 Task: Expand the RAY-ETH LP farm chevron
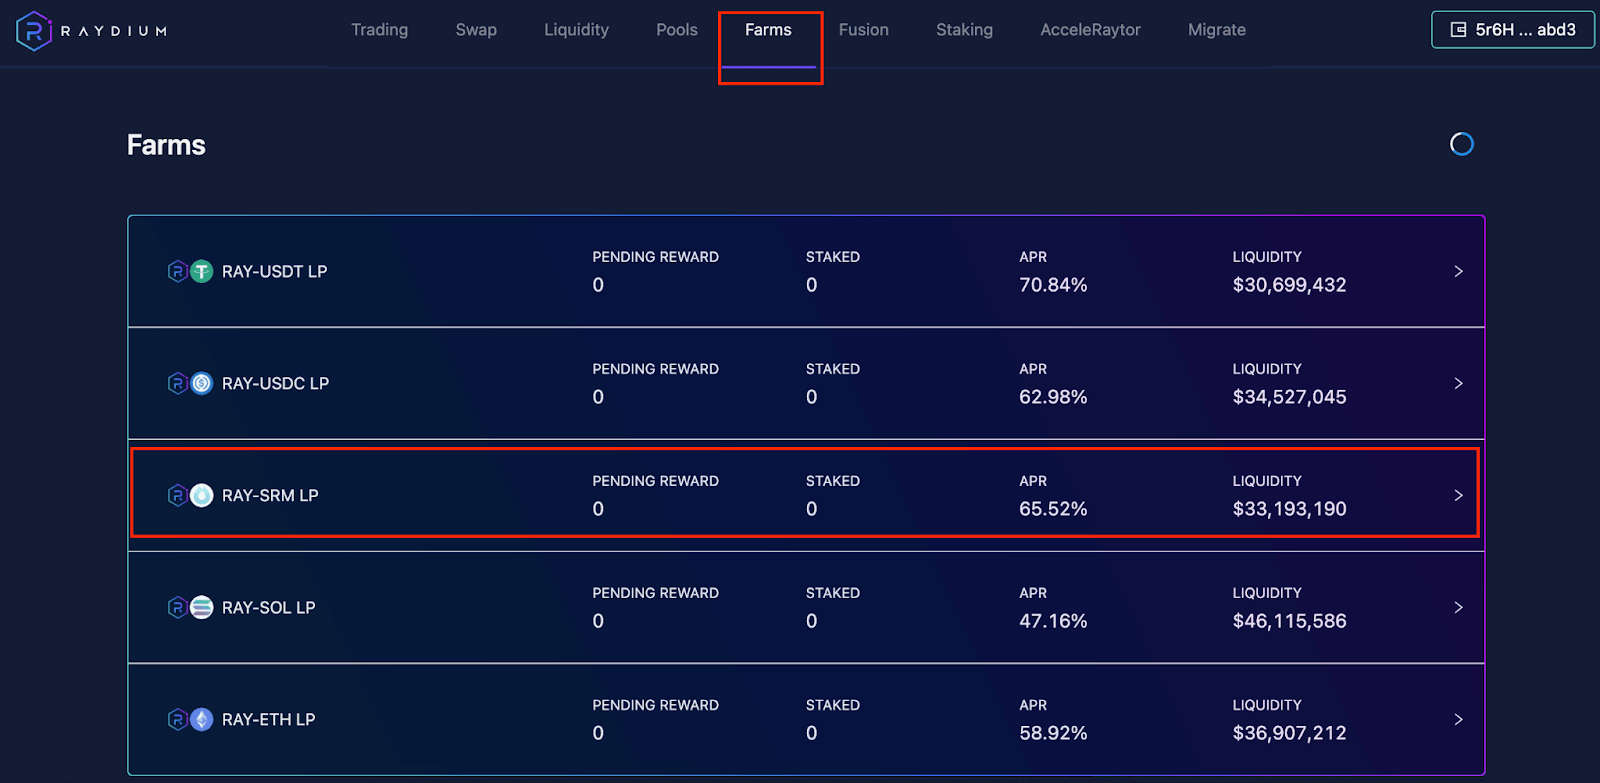point(1458,719)
